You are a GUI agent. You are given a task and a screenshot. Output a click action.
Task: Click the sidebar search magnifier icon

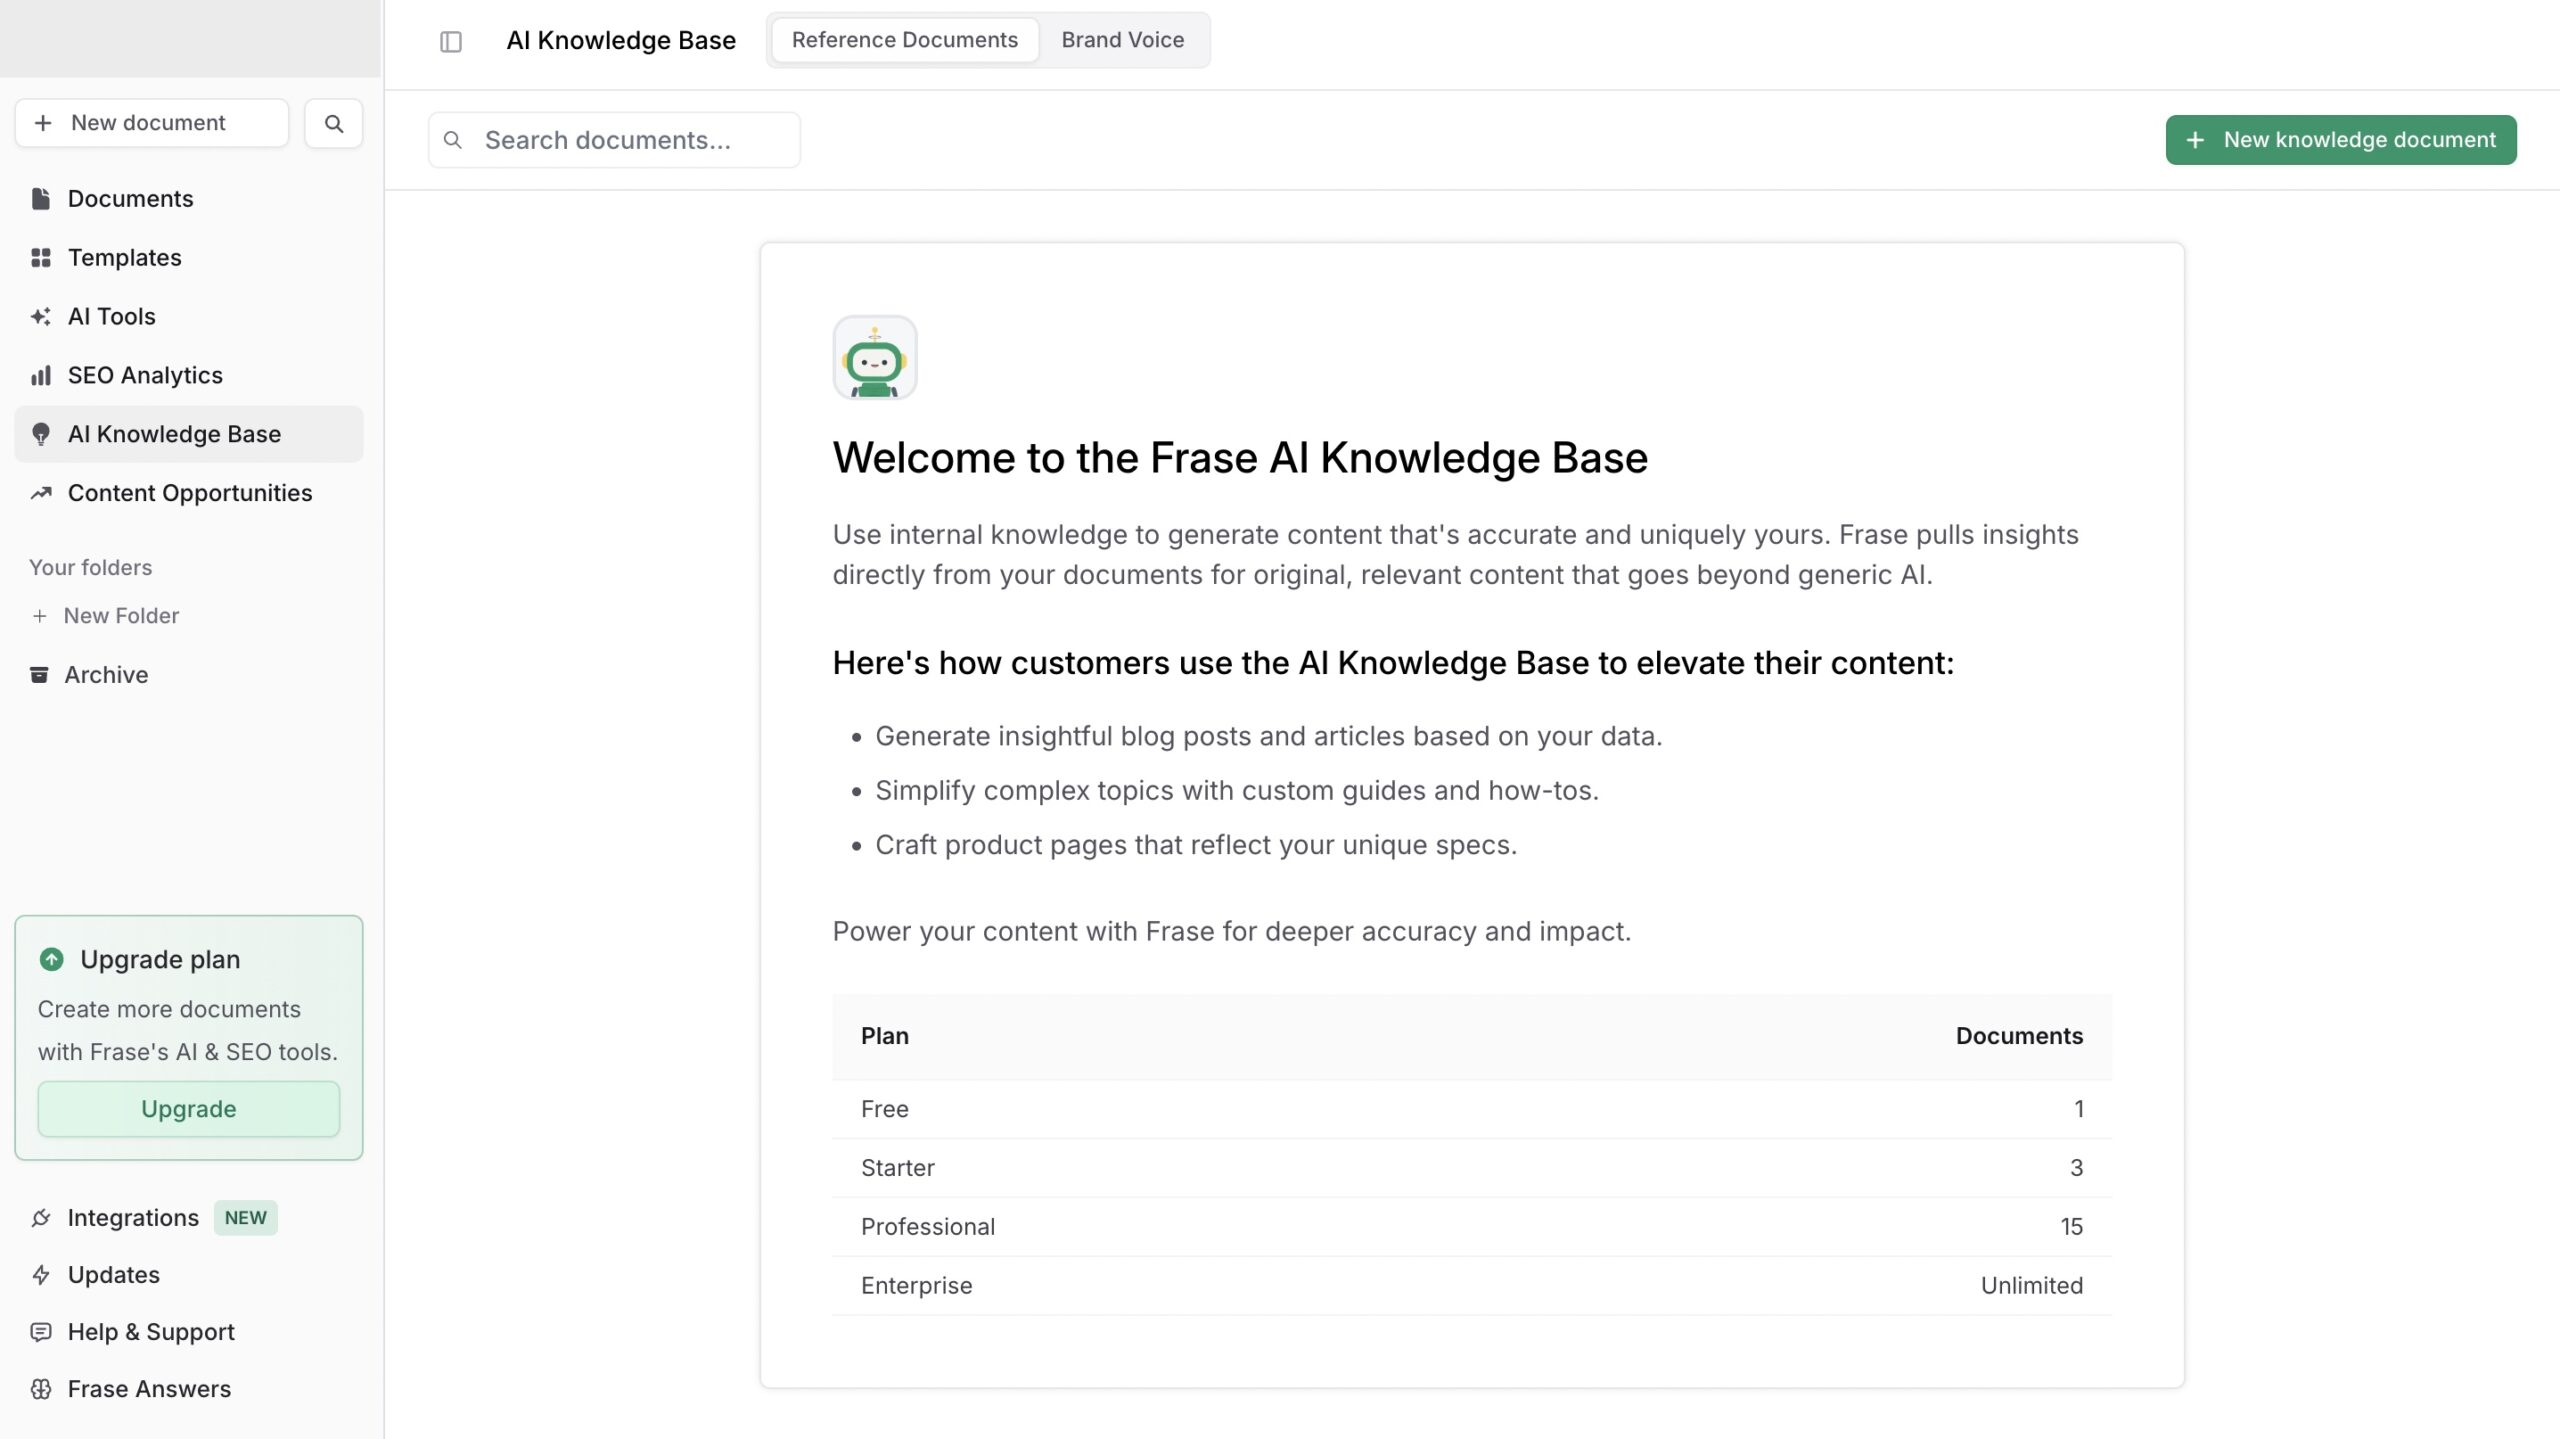[x=334, y=123]
